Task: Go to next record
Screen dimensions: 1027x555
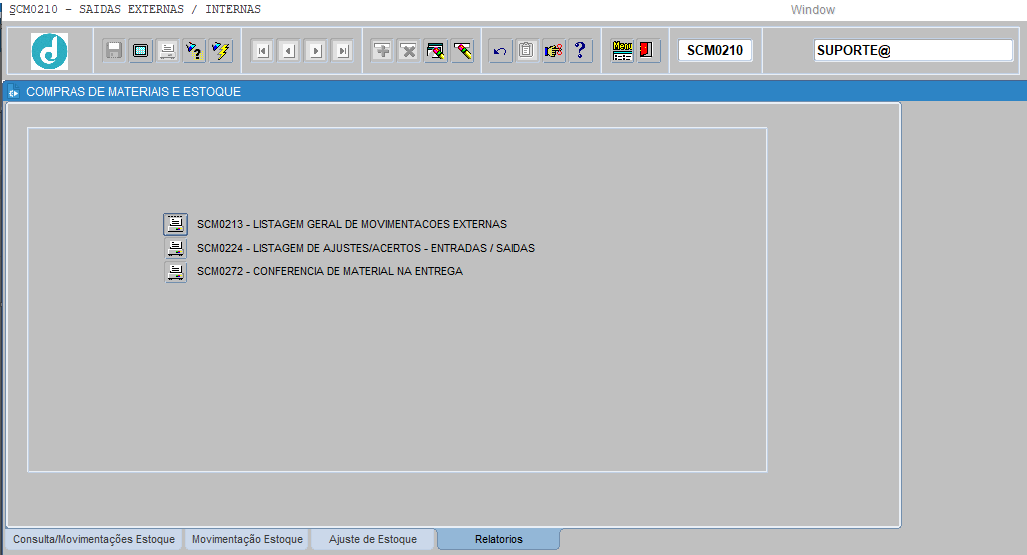Action: tap(316, 51)
